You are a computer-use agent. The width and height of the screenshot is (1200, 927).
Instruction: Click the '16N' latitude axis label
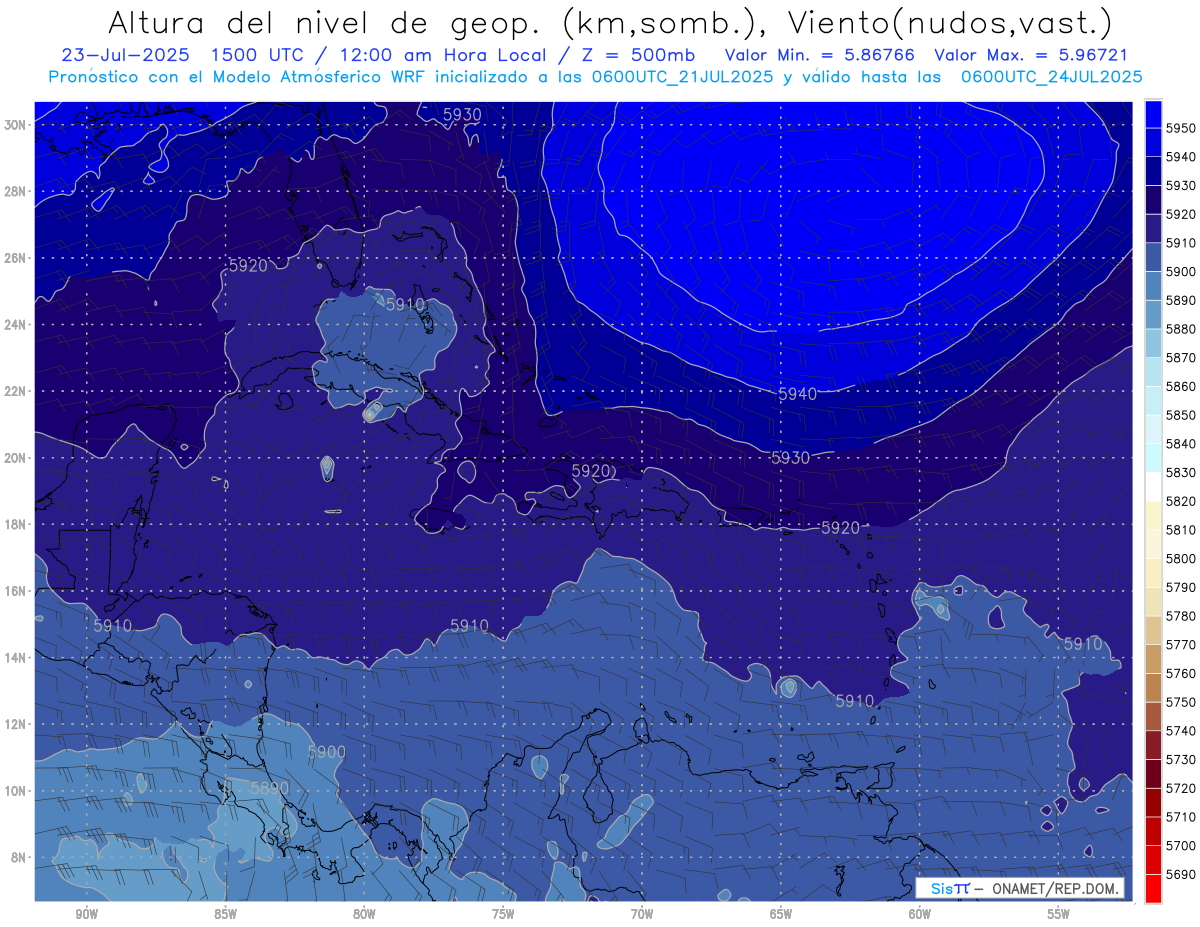16,591
